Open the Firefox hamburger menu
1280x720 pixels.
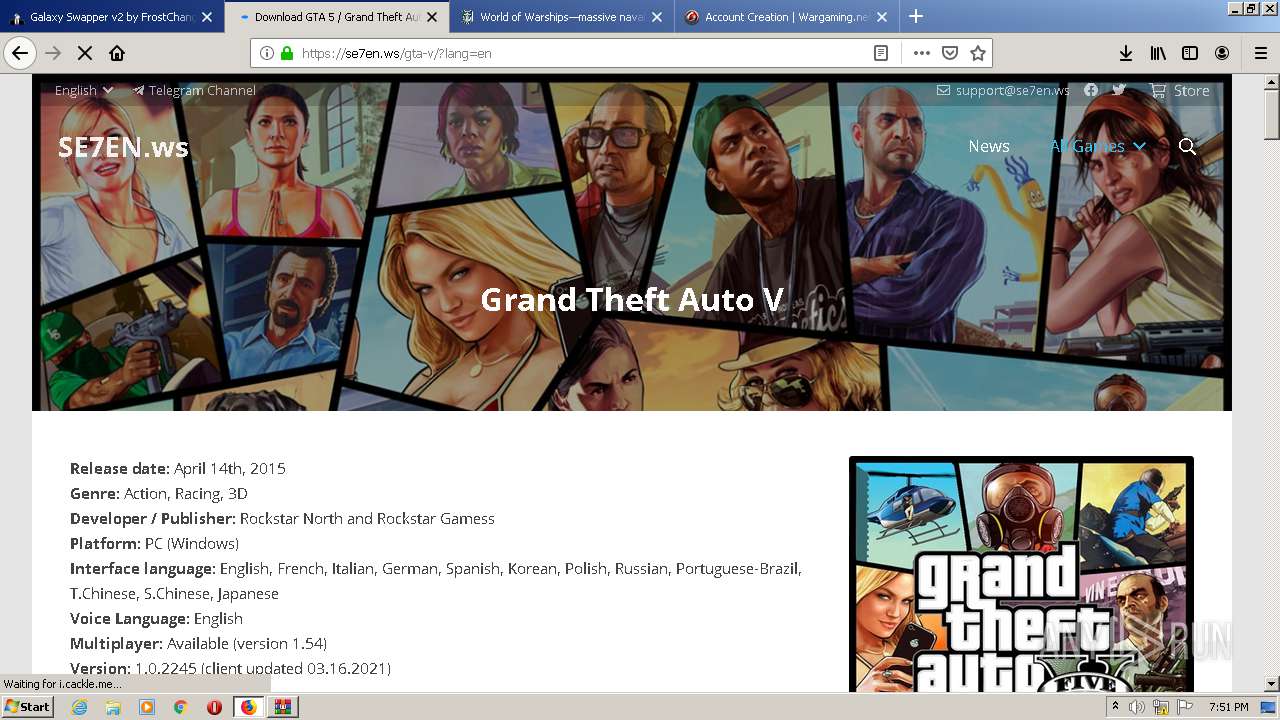click(1261, 53)
